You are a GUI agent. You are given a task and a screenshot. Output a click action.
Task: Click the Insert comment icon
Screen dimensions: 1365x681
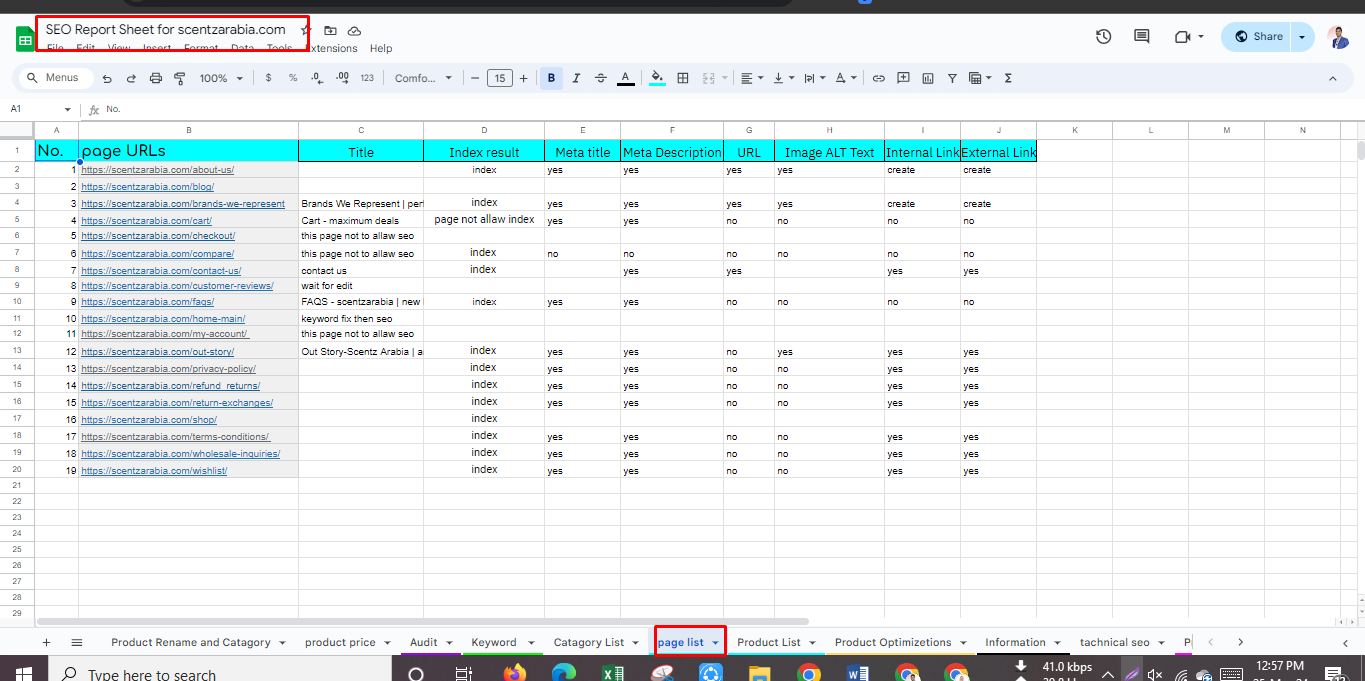[903, 78]
